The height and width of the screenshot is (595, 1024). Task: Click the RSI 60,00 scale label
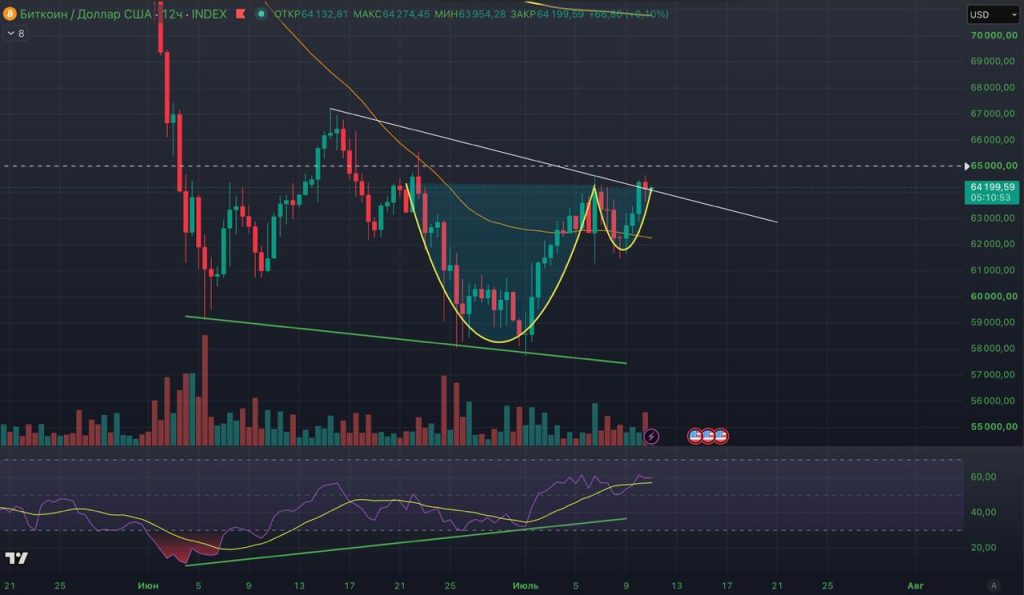(x=983, y=477)
